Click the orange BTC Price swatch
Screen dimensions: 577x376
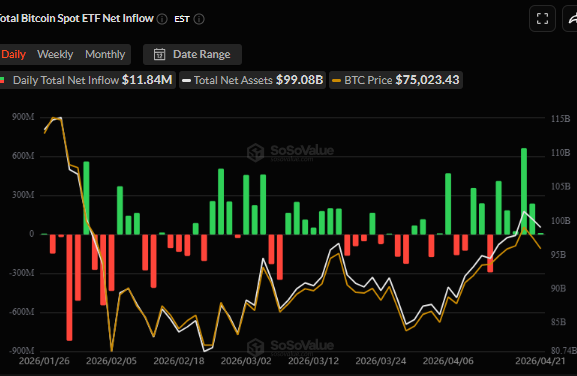point(337,81)
